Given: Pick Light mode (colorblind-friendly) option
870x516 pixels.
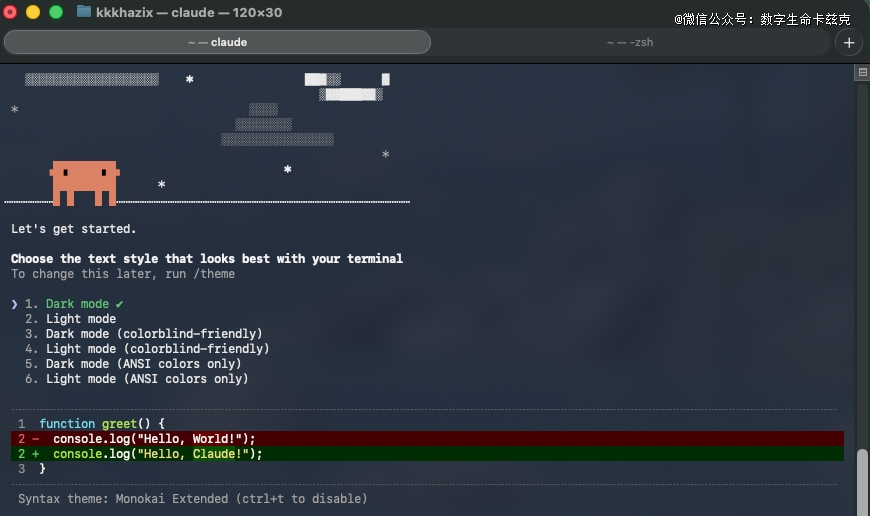Looking at the screenshot, I should pyautogui.click(x=157, y=349).
